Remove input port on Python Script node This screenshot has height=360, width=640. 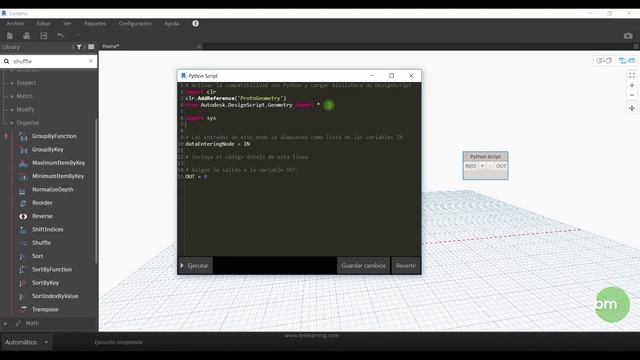[x=490, y=166]
